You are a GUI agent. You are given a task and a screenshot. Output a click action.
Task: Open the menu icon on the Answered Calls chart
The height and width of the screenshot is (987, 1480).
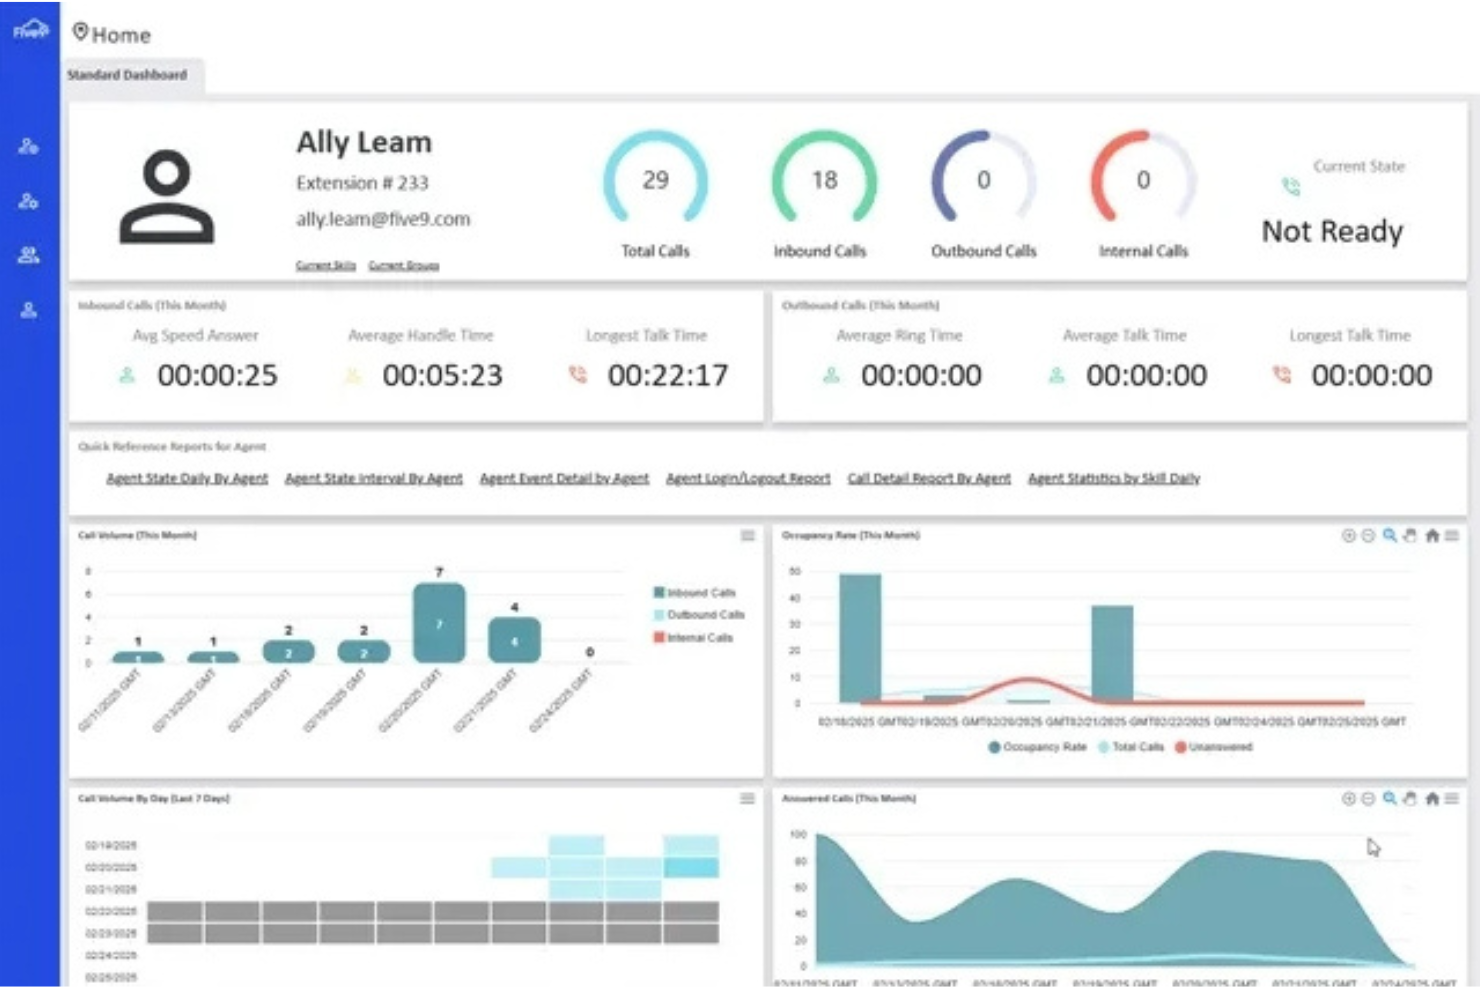(x=1453, y=798)
